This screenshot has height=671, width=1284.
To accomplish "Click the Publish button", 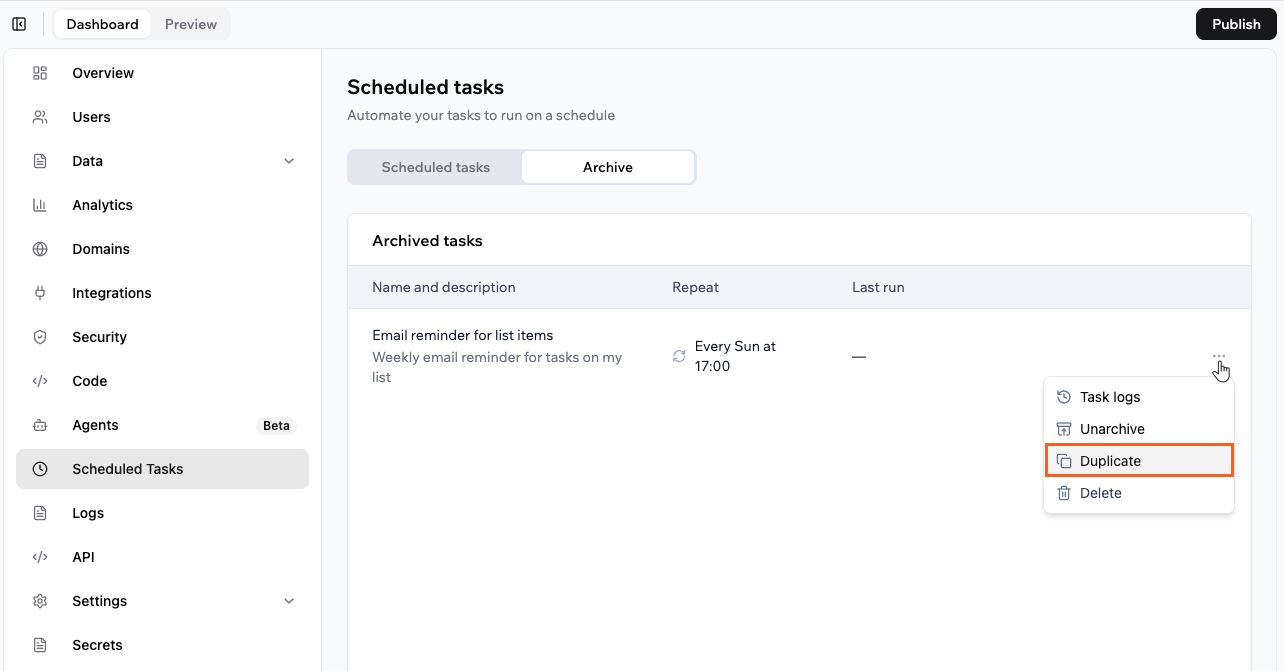I will pyautogui.click(x=1235, y=23).
